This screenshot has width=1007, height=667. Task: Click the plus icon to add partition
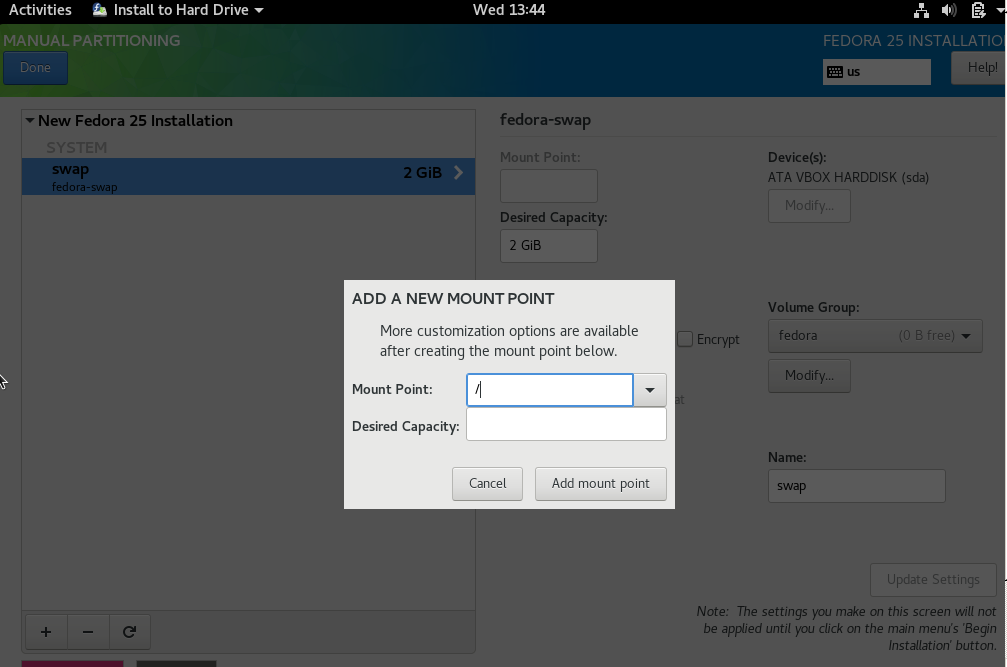coord(46,631)
